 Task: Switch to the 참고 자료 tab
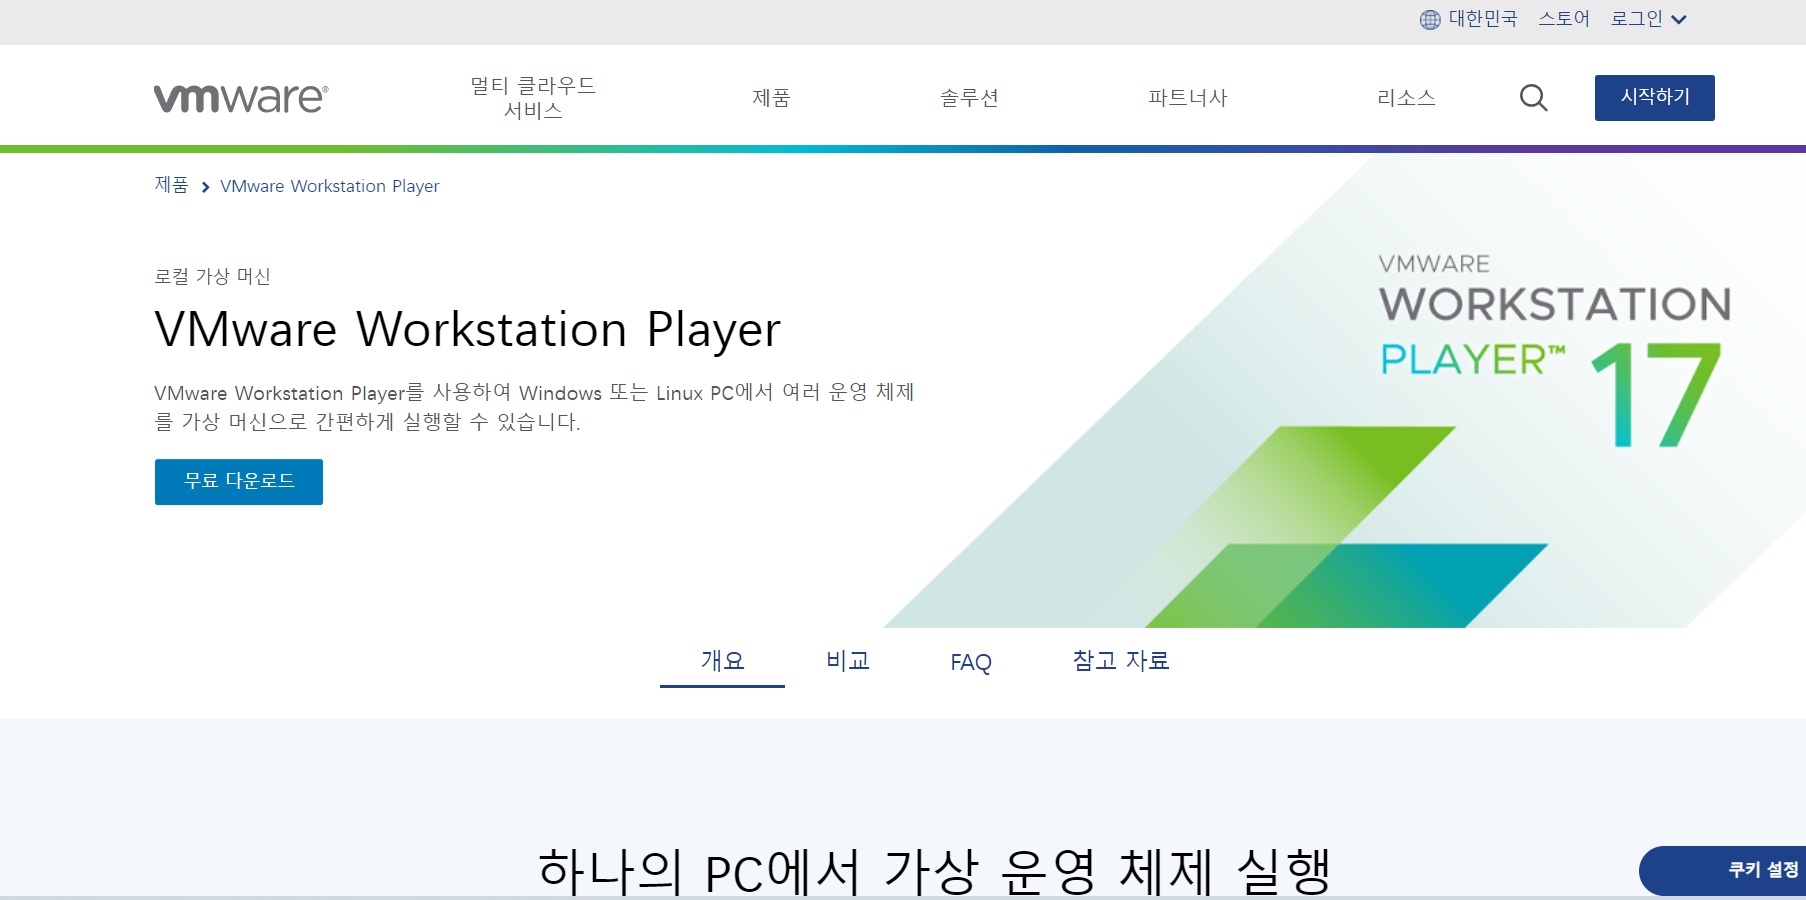tap(1121, 661)
